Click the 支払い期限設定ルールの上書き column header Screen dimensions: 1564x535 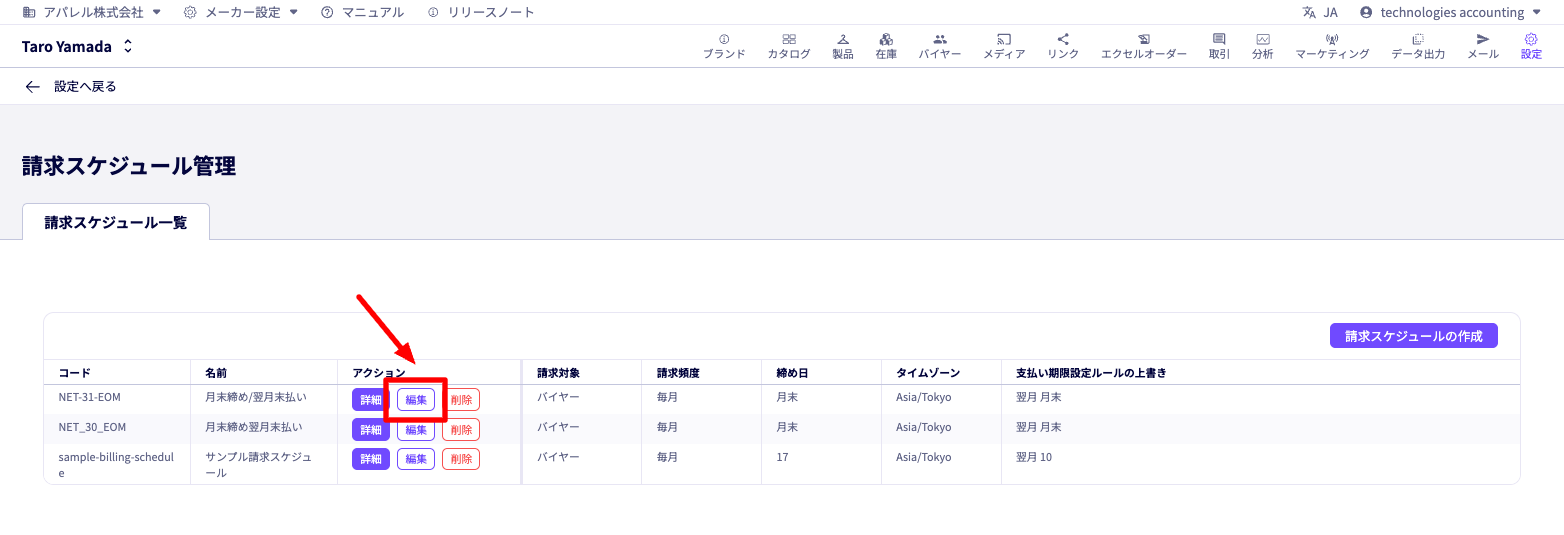click(1091, 373)
